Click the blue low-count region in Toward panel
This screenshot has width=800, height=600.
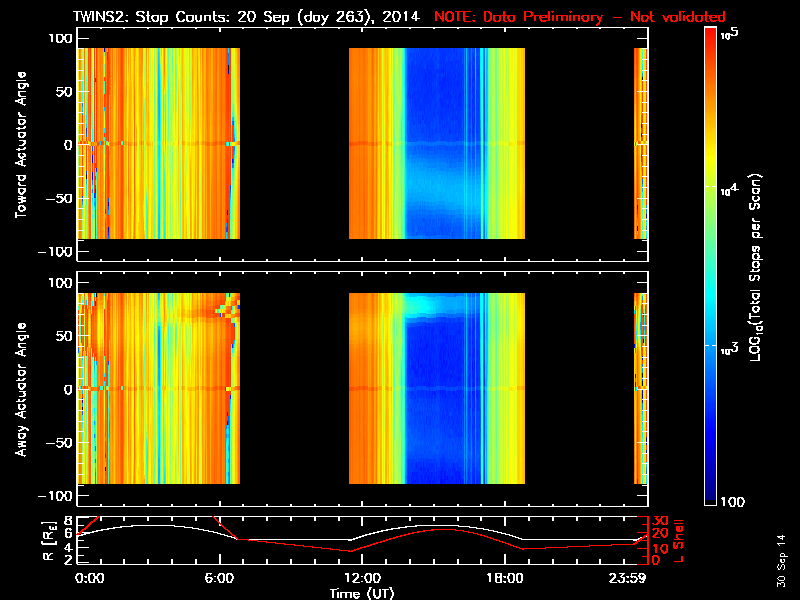point(443,143)
